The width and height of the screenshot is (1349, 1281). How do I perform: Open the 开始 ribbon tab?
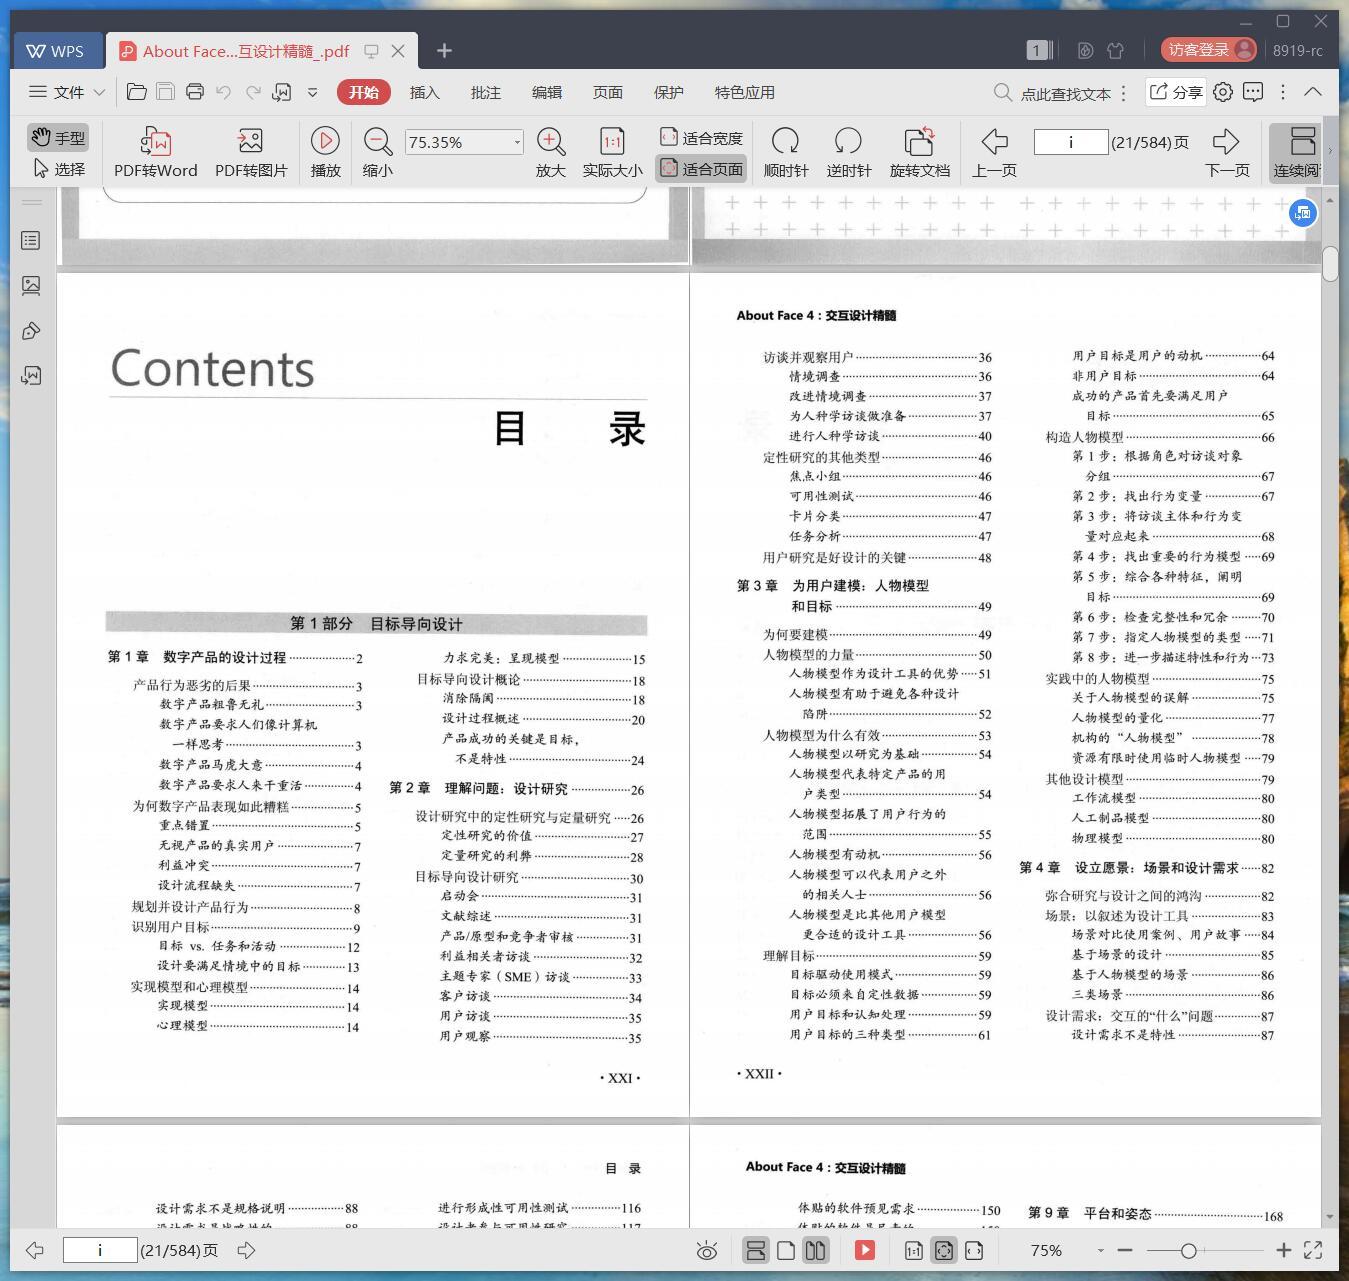364,92
